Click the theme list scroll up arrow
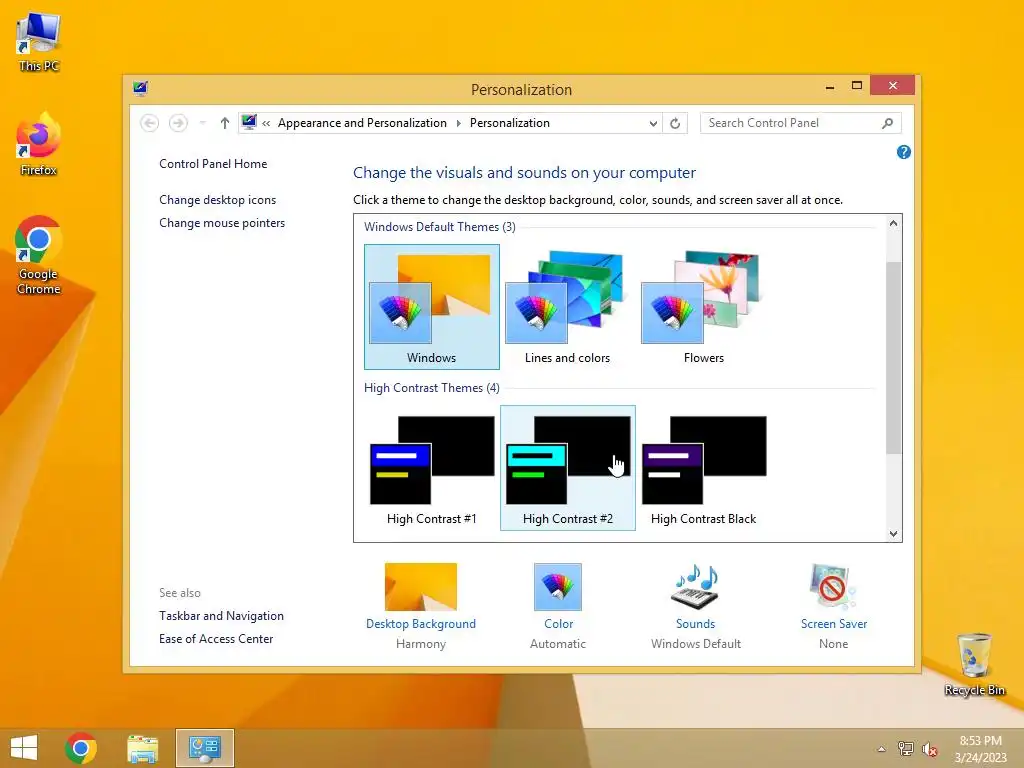1024x768 pixels. point(893,223)
